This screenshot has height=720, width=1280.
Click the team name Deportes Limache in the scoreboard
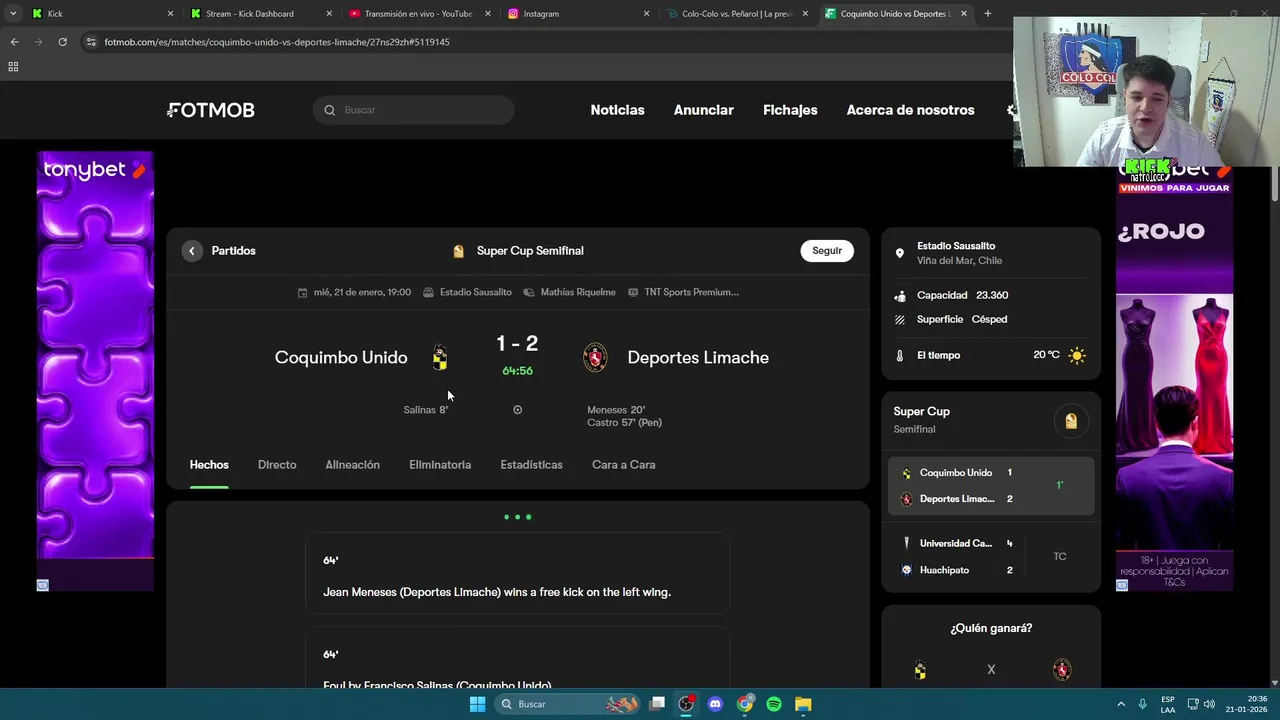tap(698, 358)
